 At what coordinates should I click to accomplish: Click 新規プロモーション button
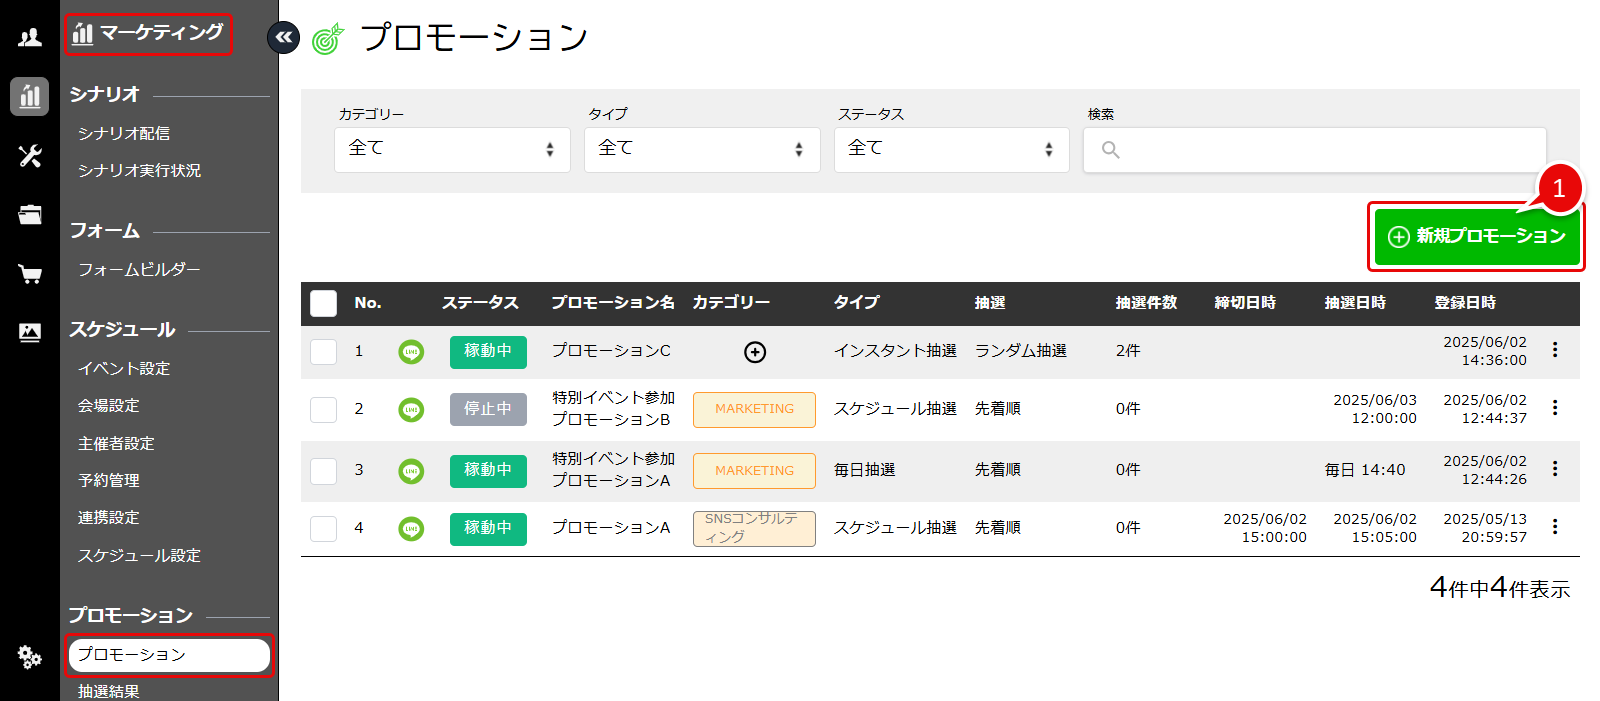[1477, 236]
